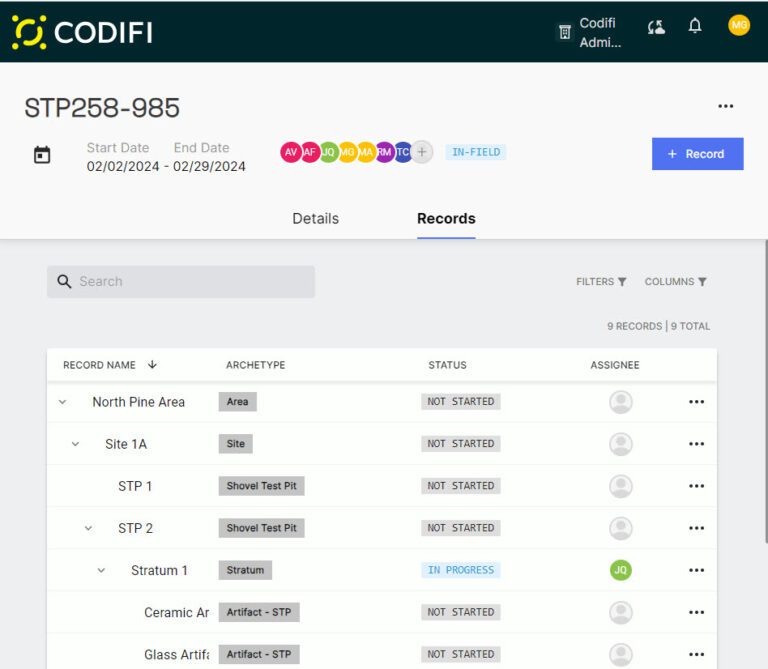Click the Search input field
This screenshot has width=768, height=669.
[181, 282]
